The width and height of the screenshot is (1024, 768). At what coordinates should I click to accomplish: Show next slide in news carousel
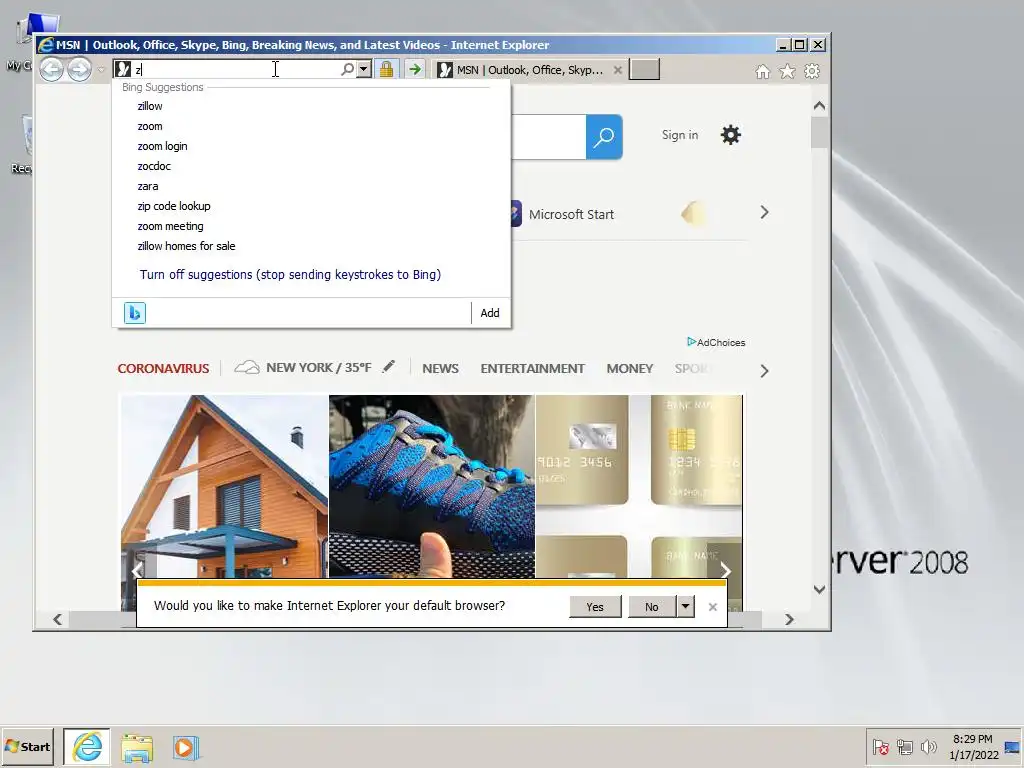pyautogui.click(x=726, y=571)
